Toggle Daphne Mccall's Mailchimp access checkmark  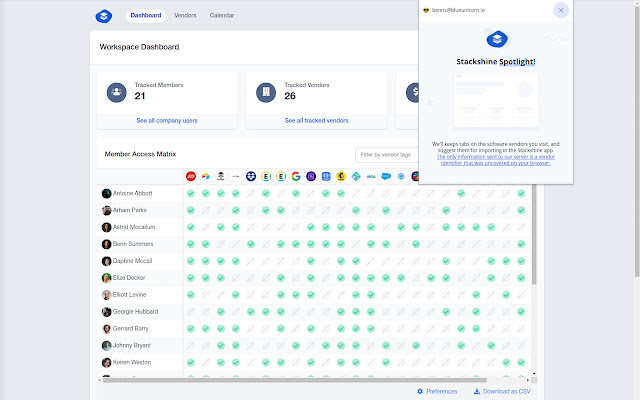[x=341, y=261]
